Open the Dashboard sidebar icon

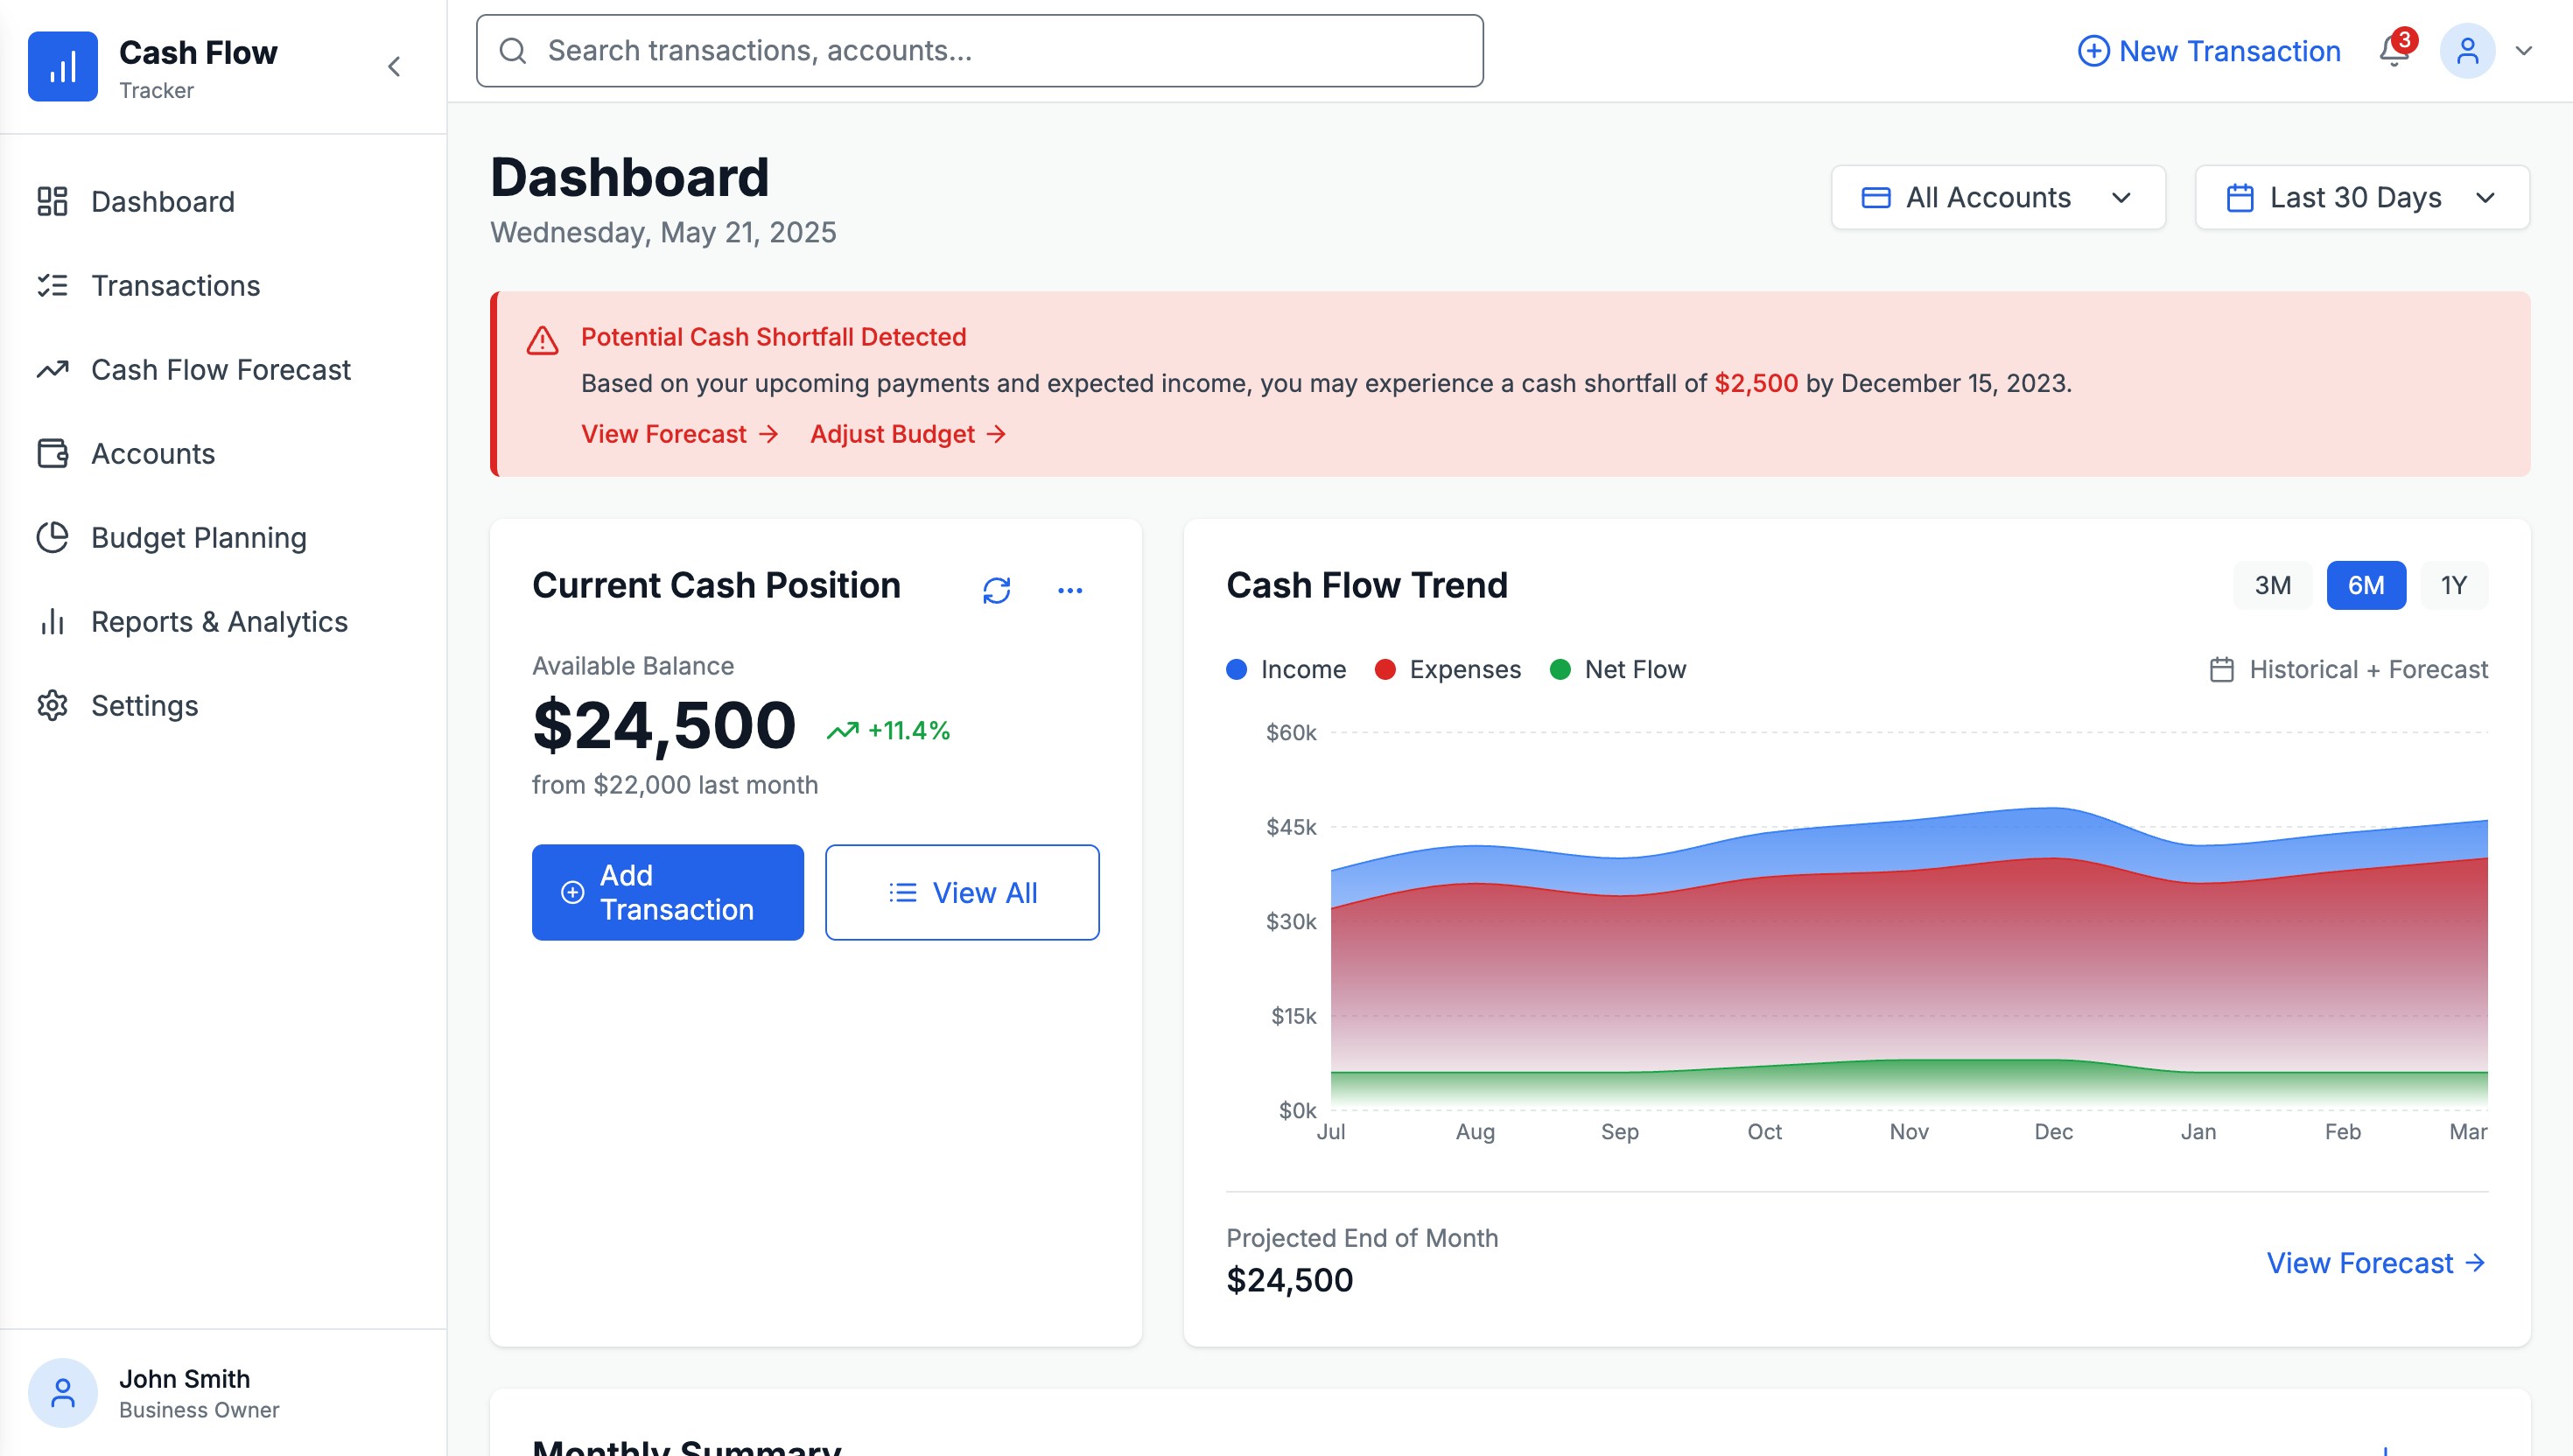pyautogui.click(x=52, y=201)
